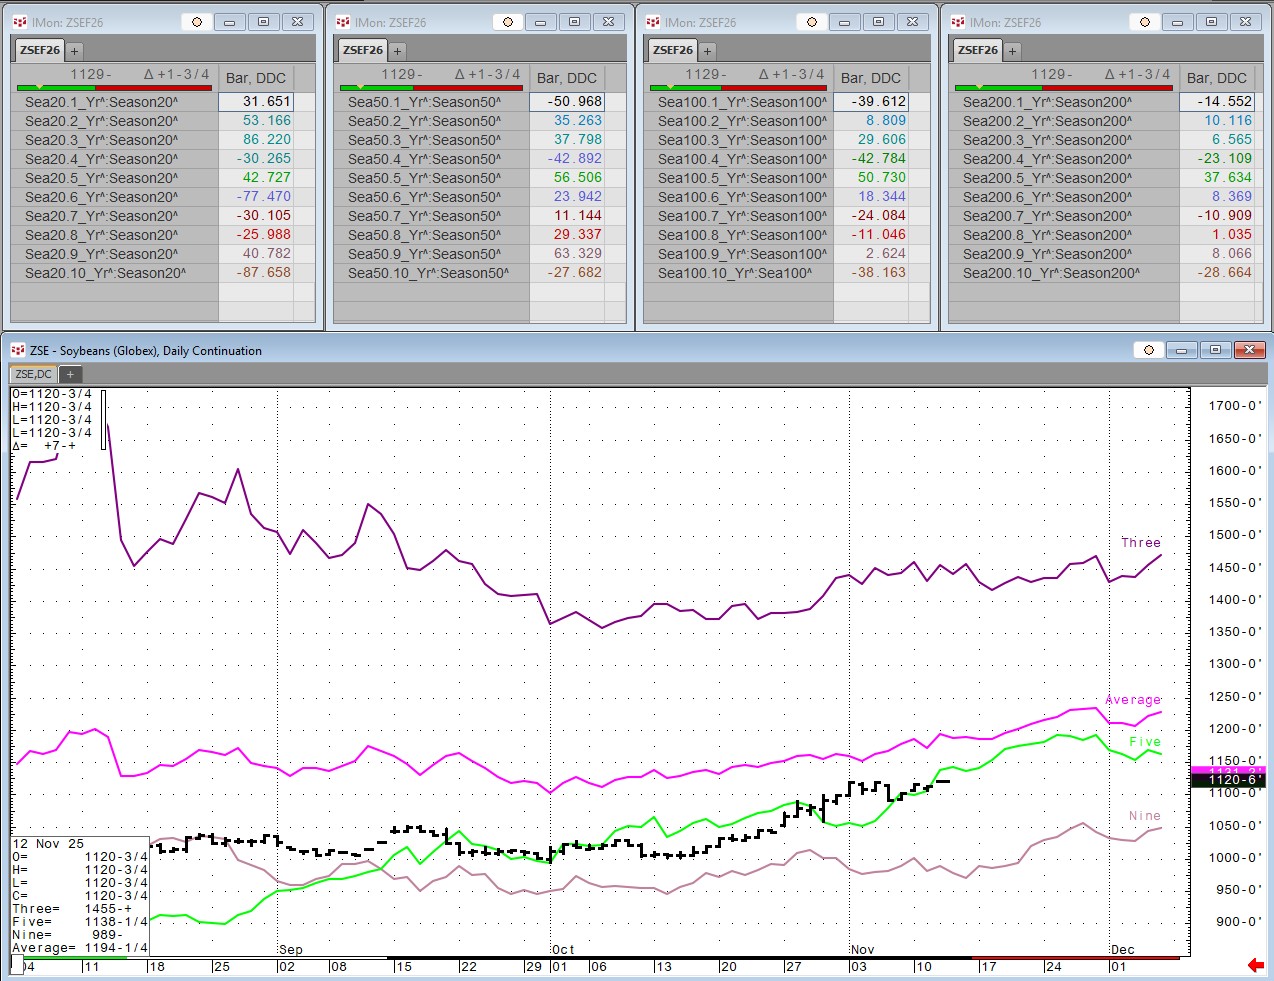
Task: Select the Sea50.5_Yr^:Season50^ row
Action: click(x=424, y=178)
